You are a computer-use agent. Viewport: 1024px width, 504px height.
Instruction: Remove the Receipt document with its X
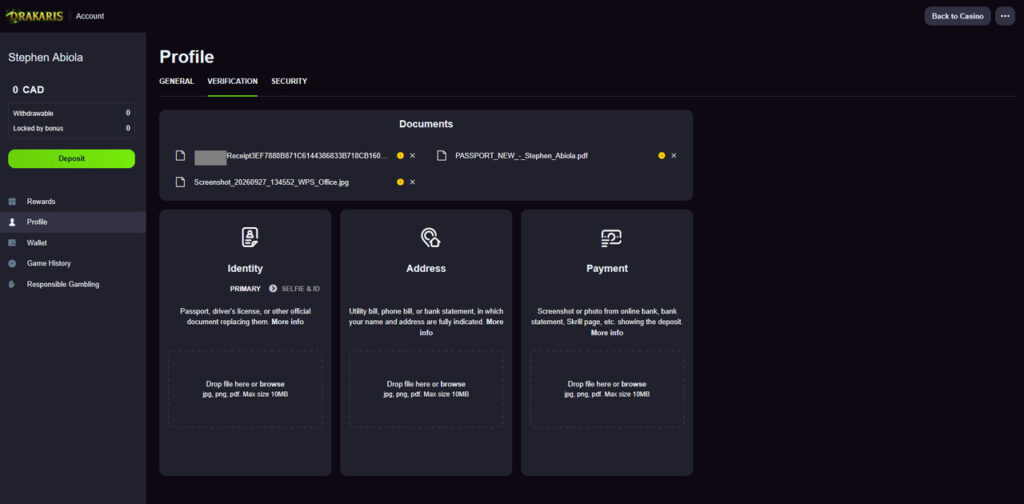tap(412, 155)
